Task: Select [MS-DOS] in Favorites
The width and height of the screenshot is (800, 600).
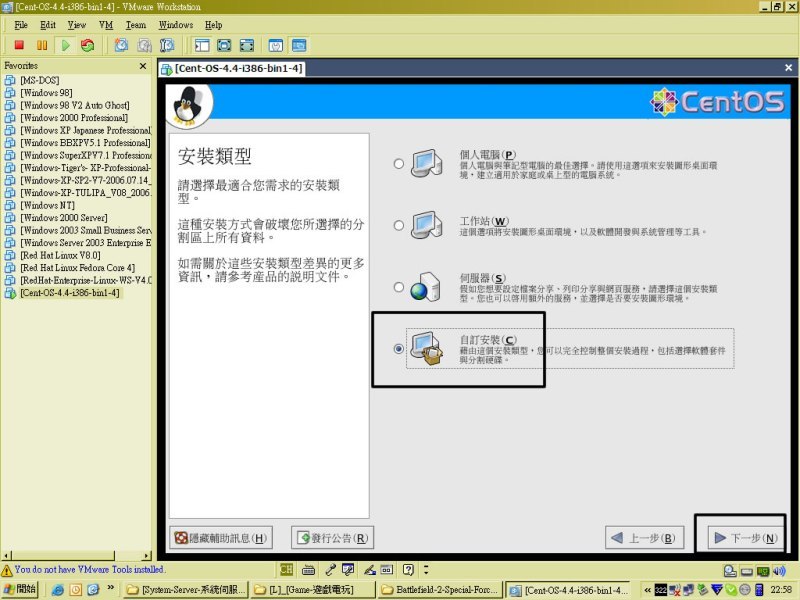Action: click(40, 80)
